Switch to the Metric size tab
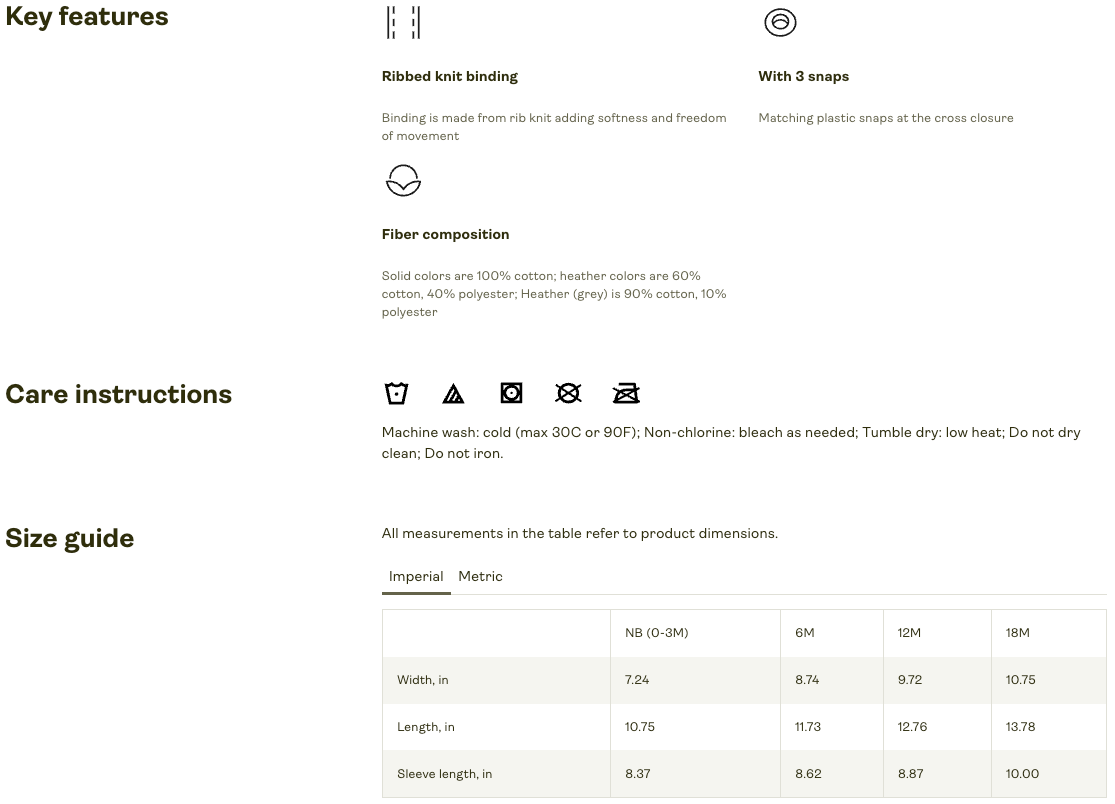Screen dimensions: 1115x804 480,577
